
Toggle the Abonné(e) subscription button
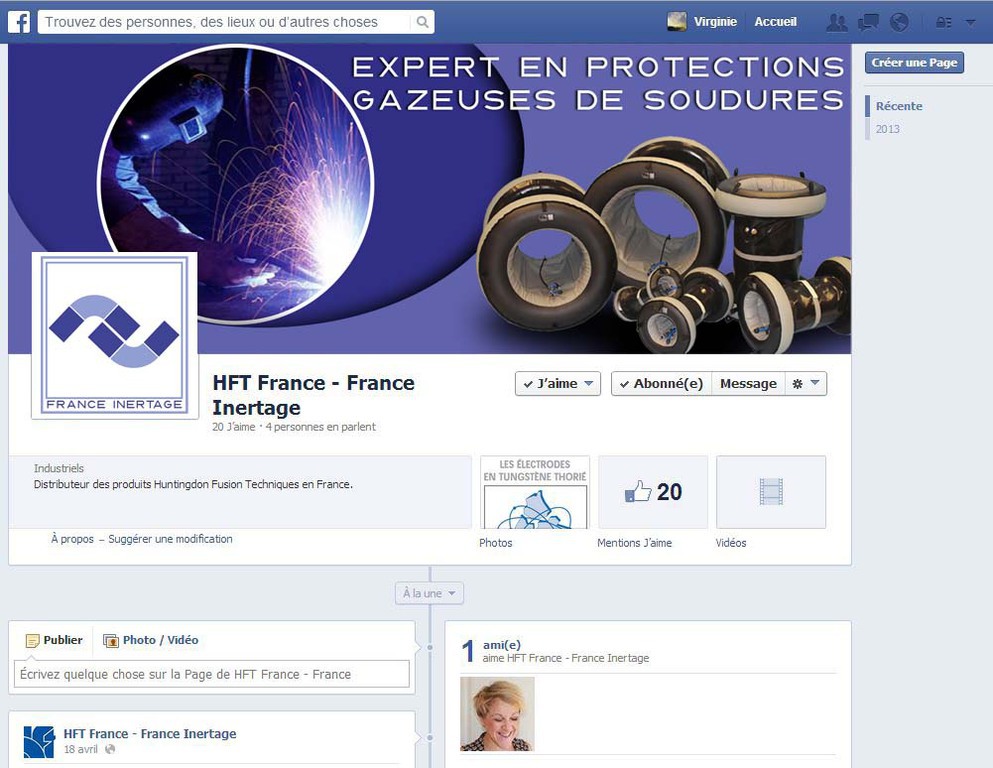tap(661, 384)
